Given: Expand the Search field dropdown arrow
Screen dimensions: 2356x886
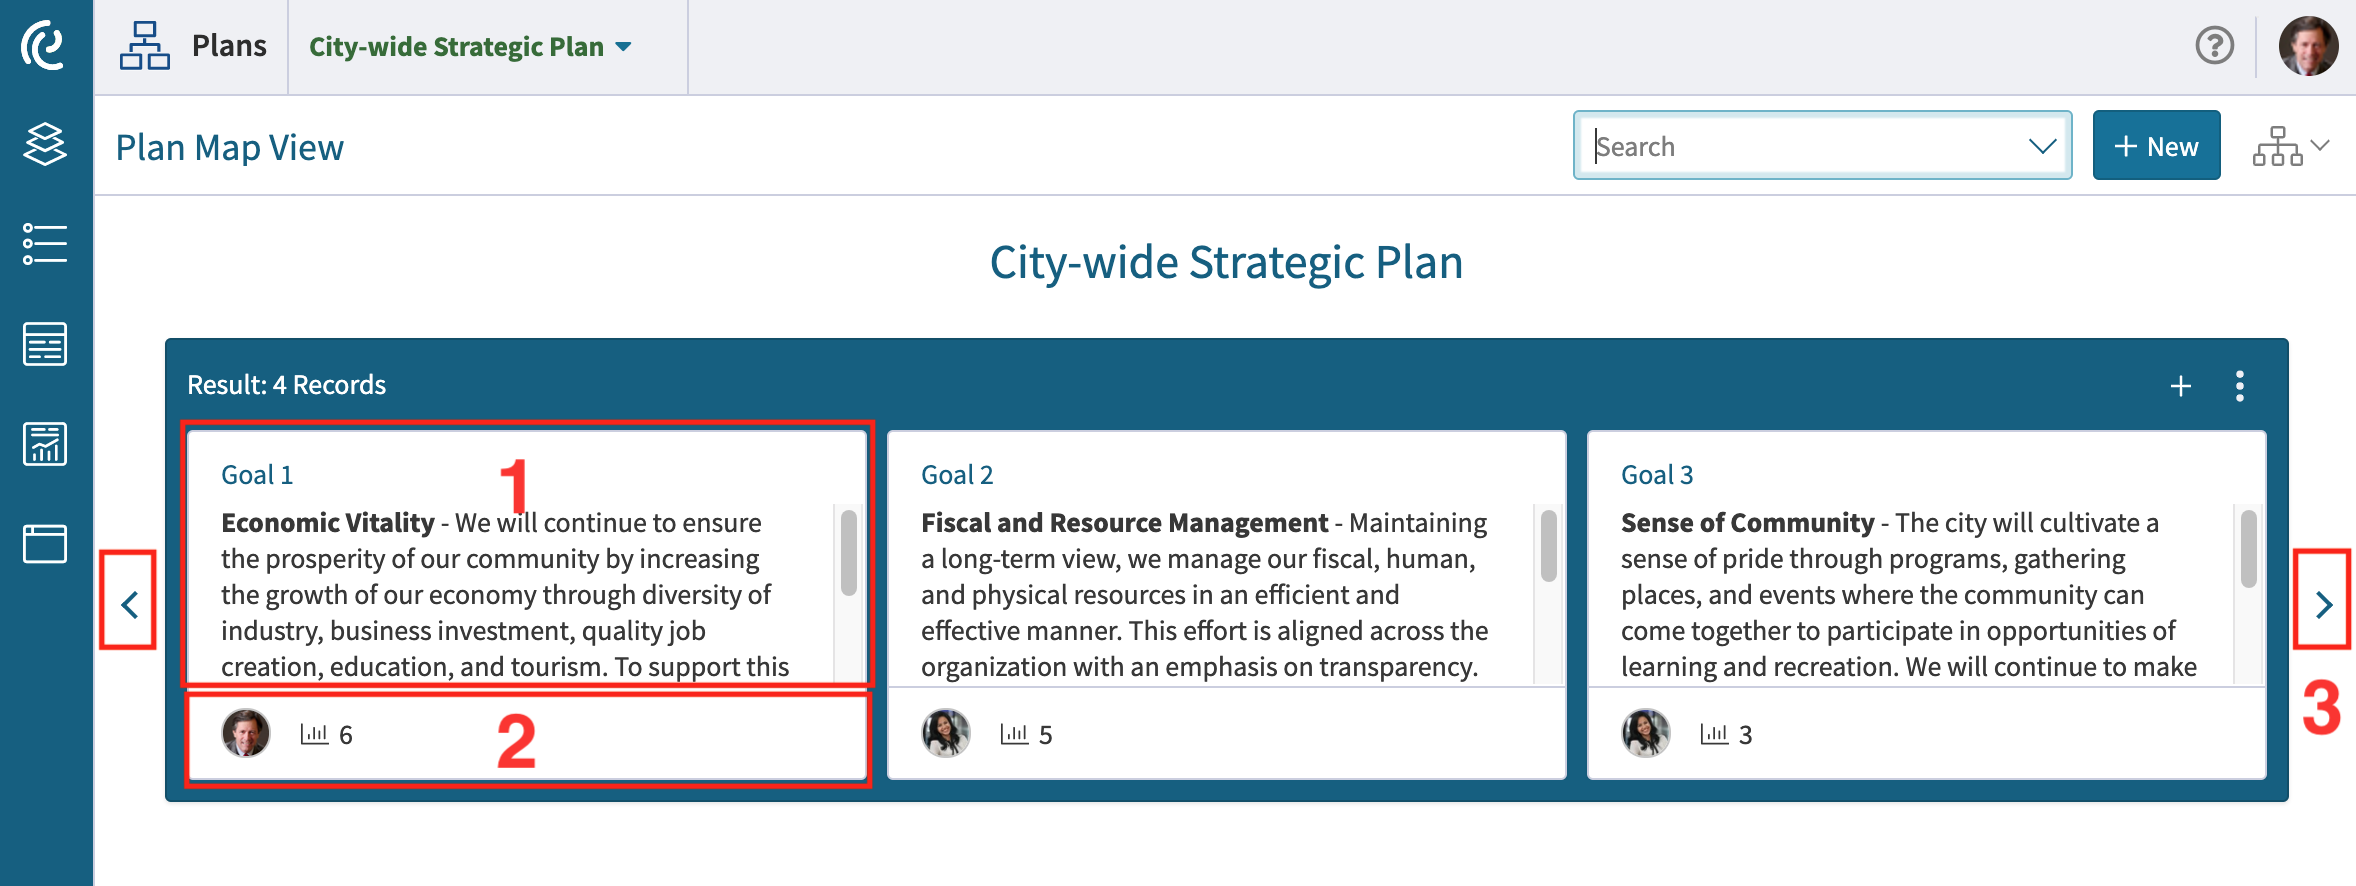Looking at the screenshot, I should coord(2042,146).
